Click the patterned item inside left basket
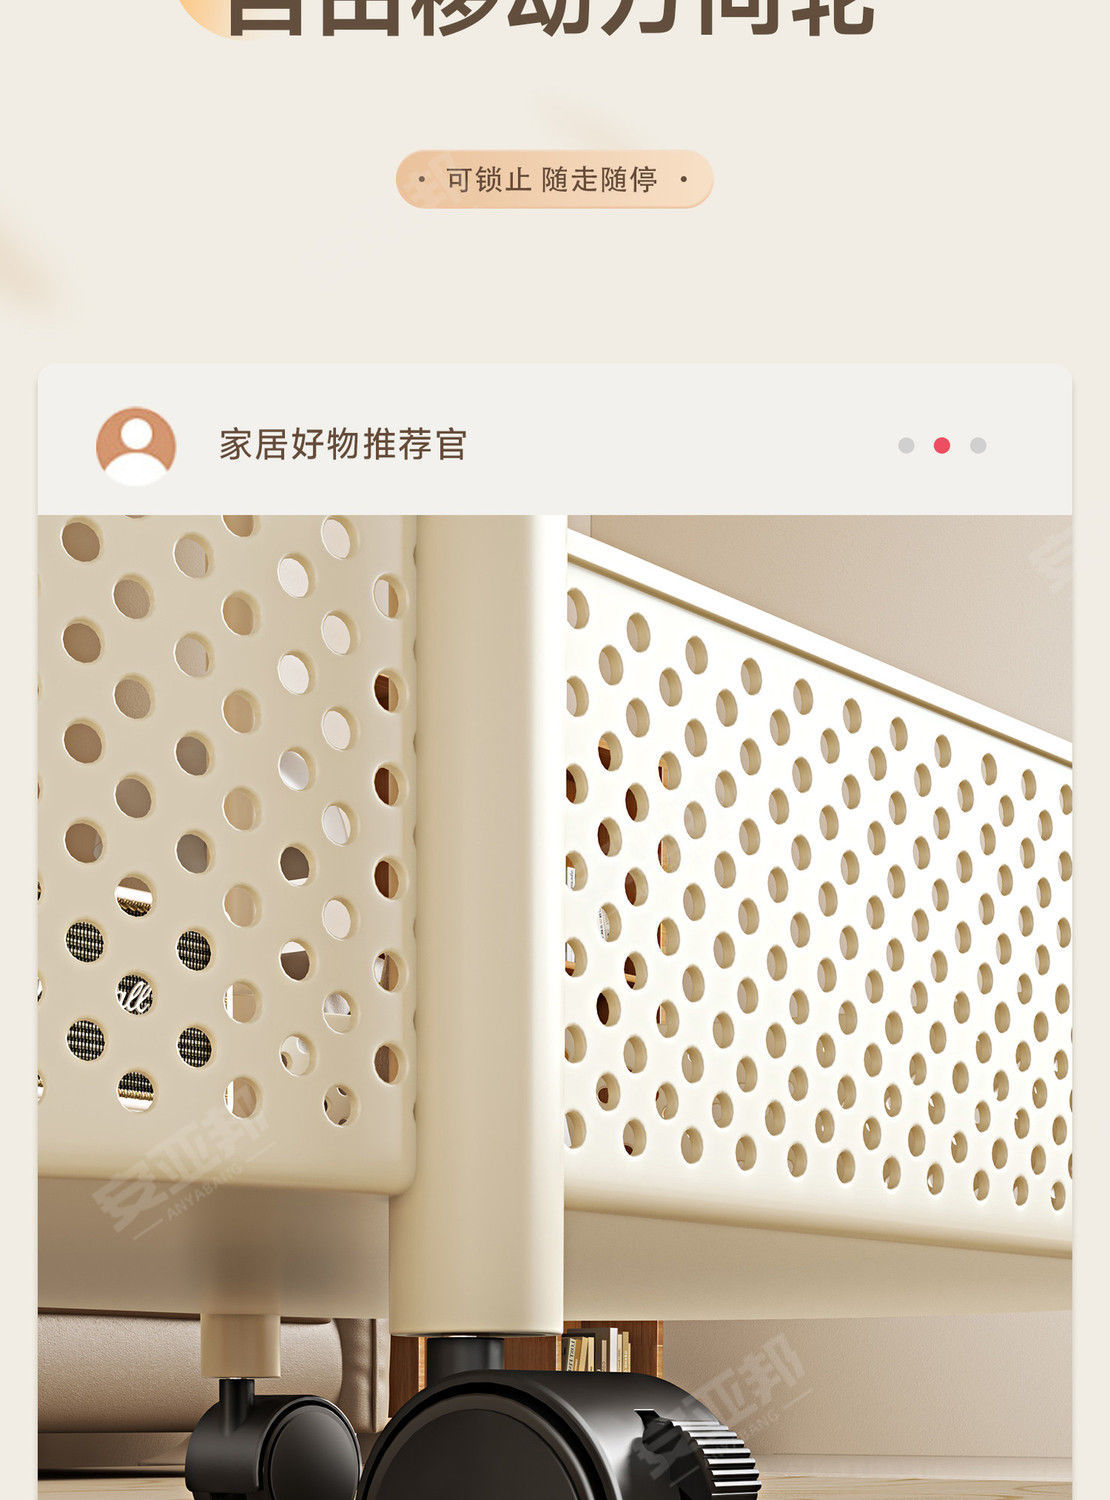 138,1000
